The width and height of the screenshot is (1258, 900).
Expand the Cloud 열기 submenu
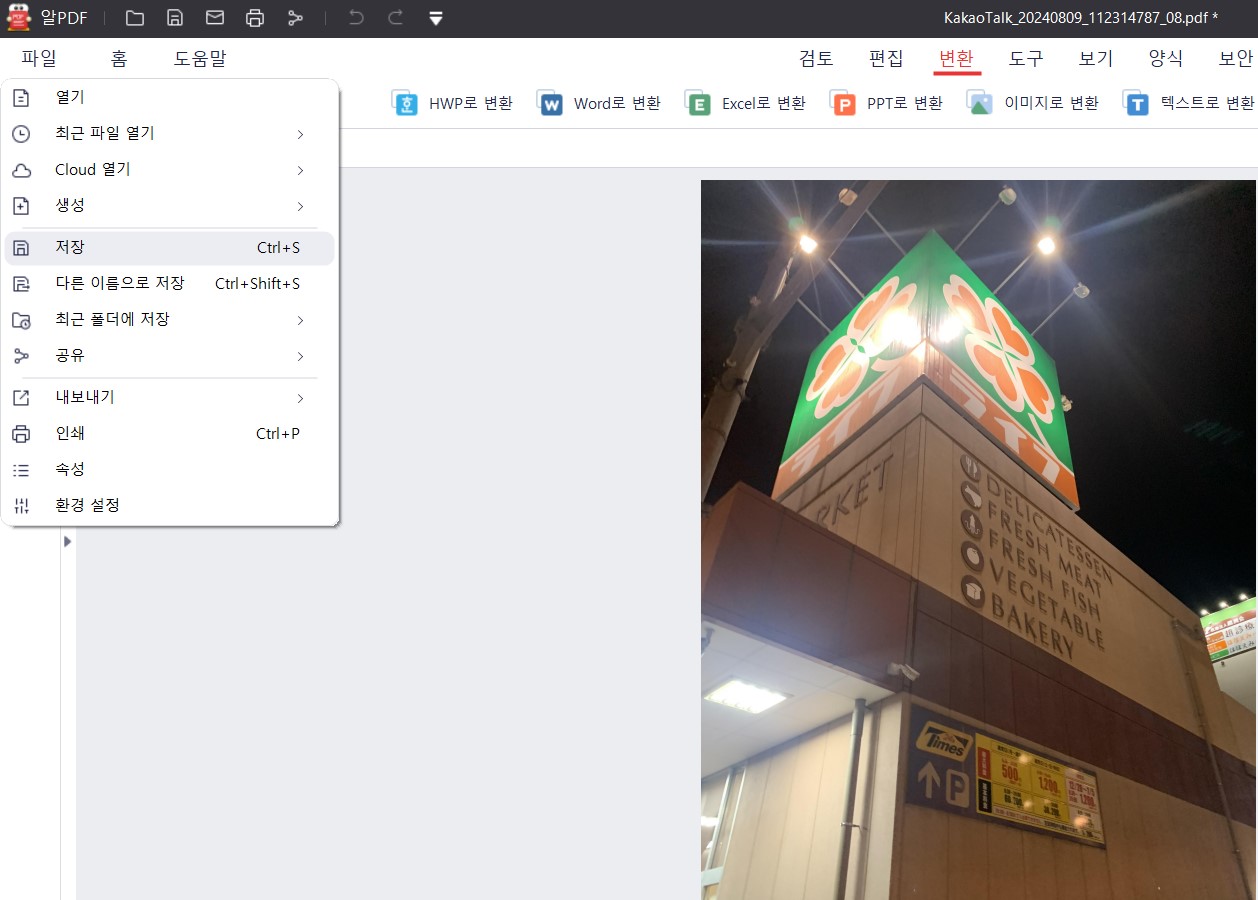pos(299,169)
